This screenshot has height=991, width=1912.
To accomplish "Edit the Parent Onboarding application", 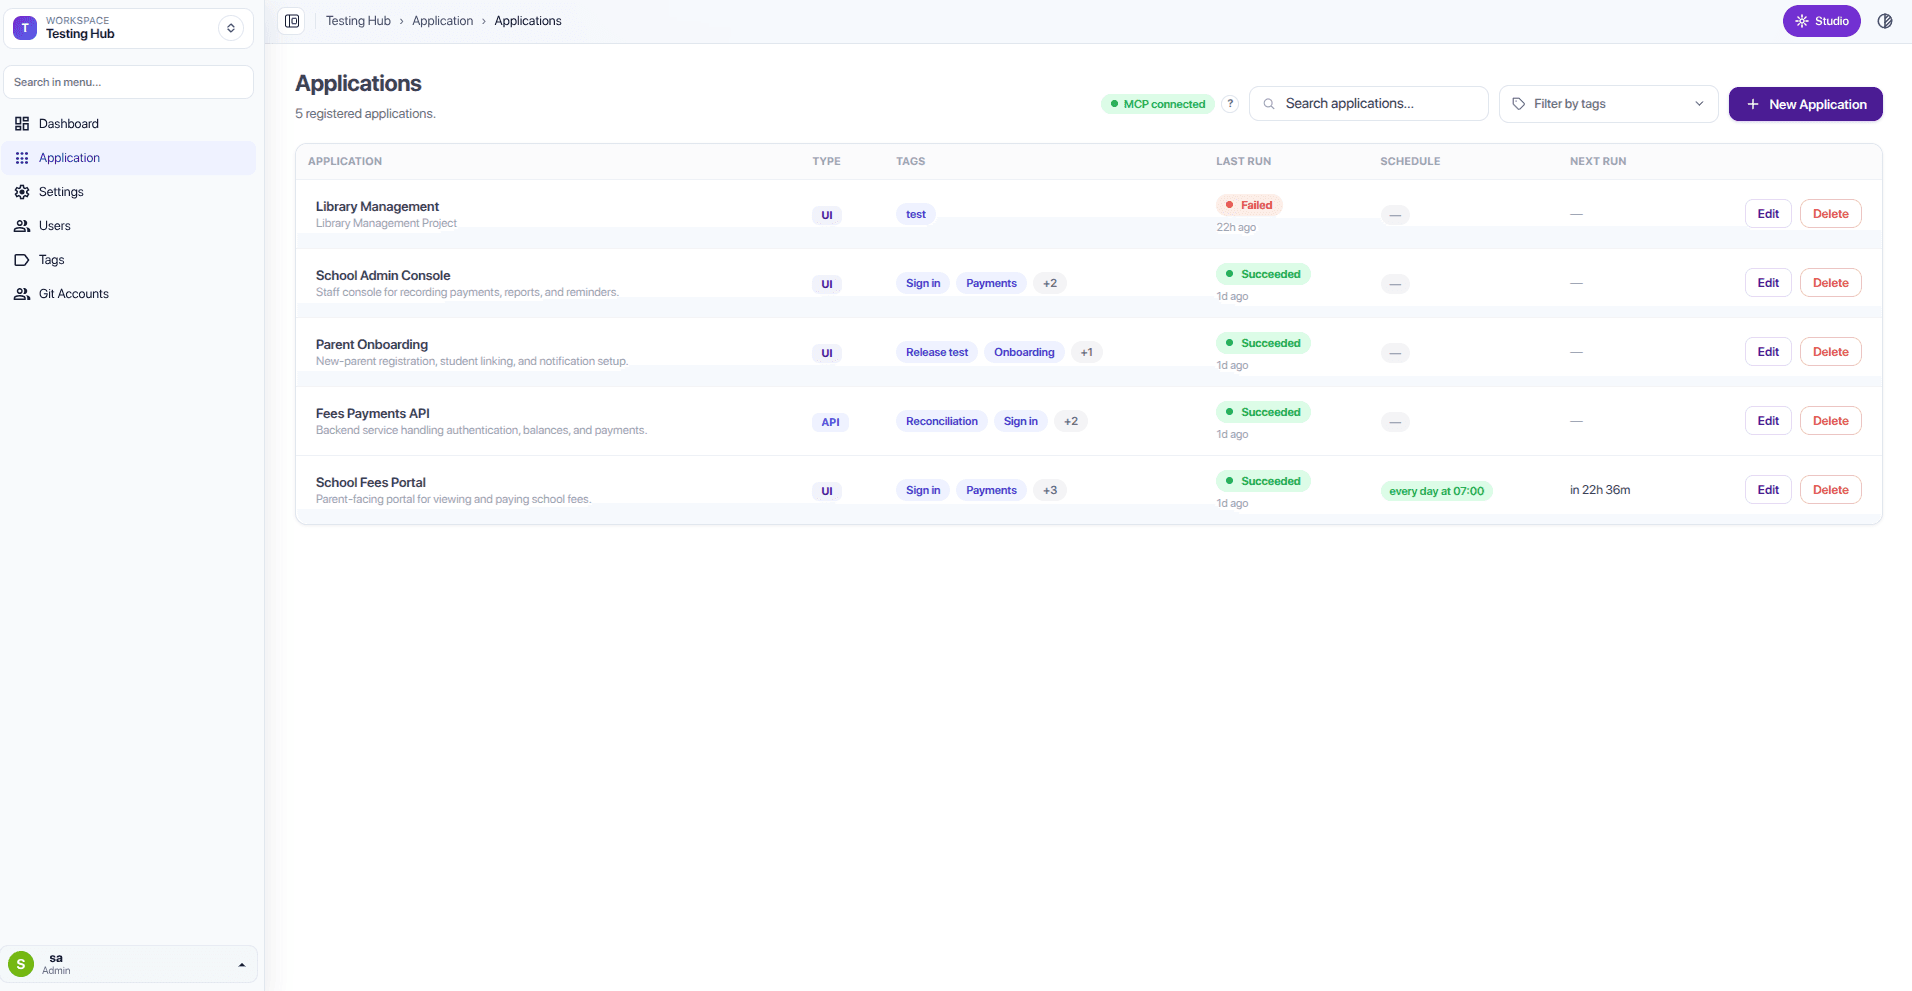I will (1768, 352).
